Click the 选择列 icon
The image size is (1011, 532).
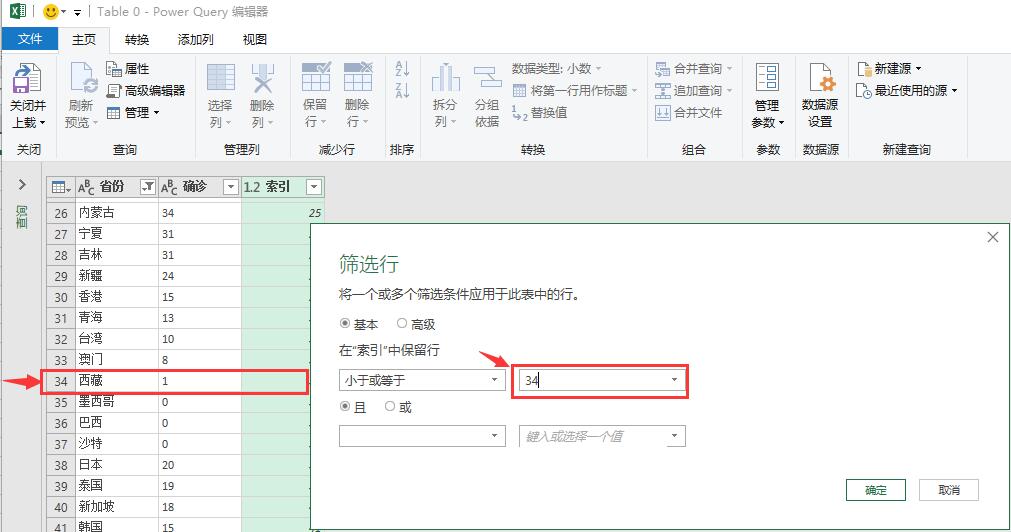tap(220, 80)
